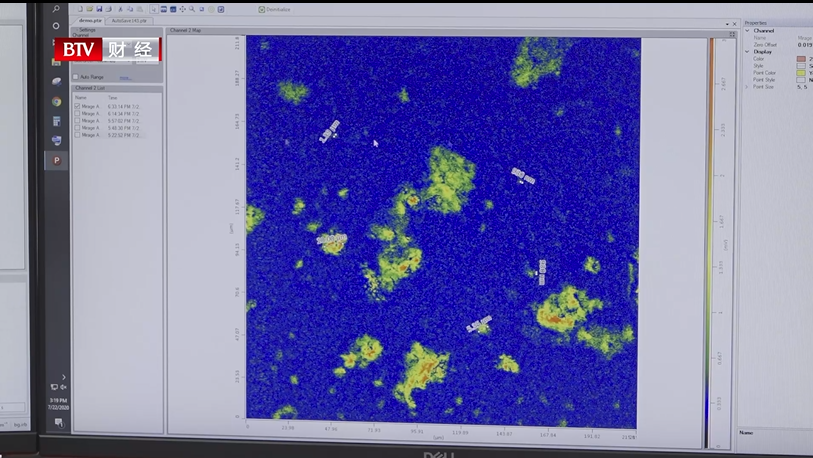Click the pan move-arrows tool
The height and width of the screenshot is (458, 813).
[181, 9]
